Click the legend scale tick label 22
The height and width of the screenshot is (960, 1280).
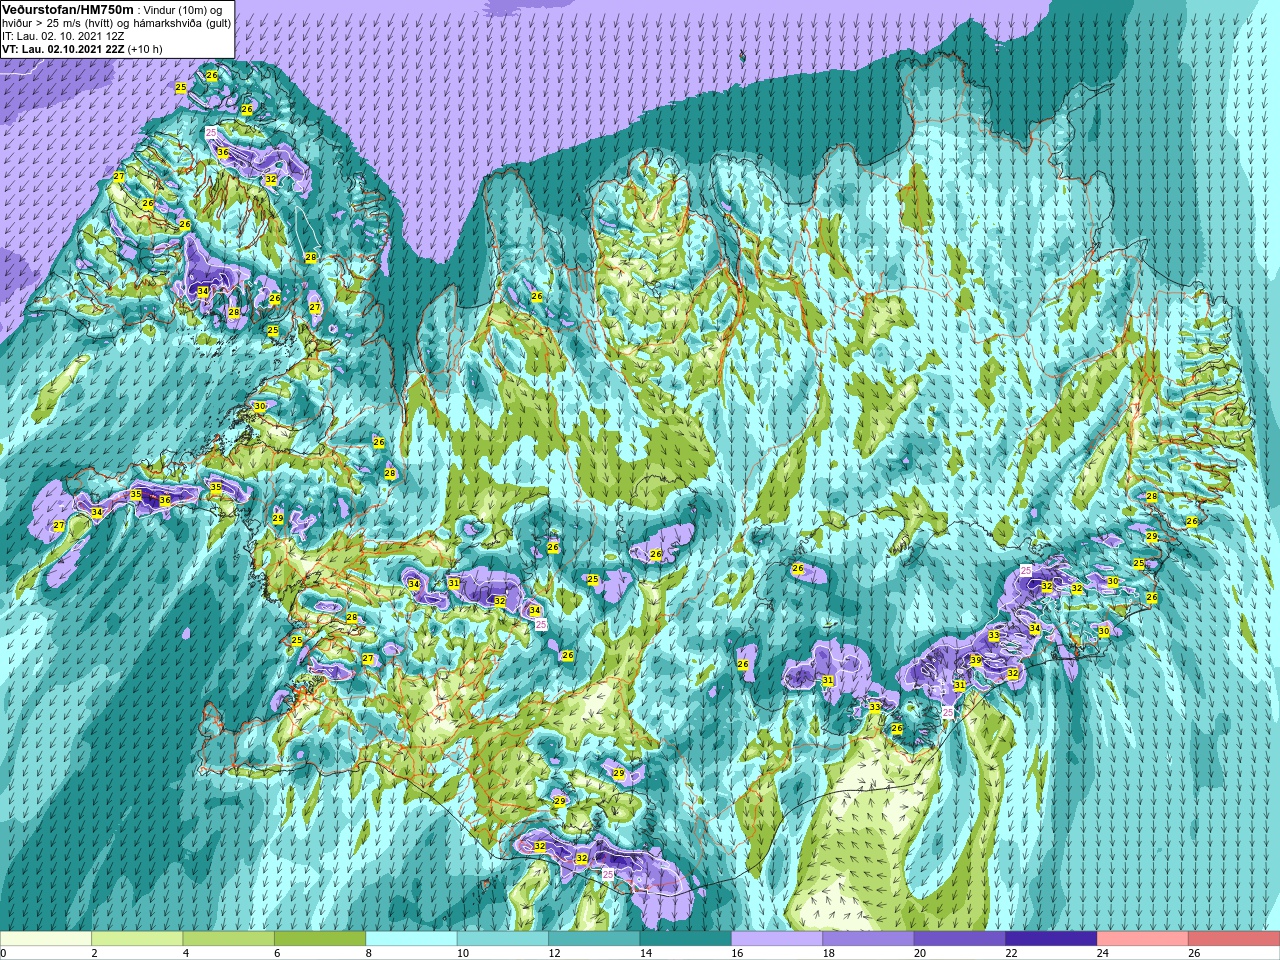(1011, 953)
